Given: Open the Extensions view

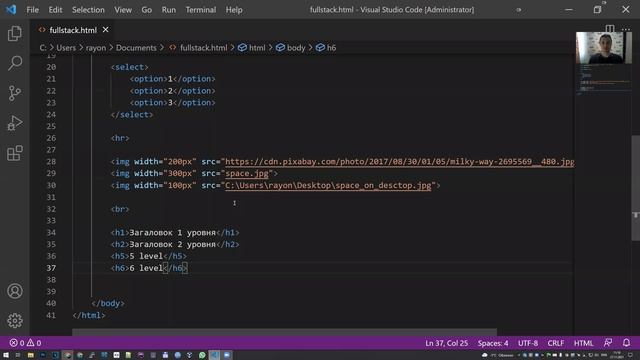Looking at the screenshot, I should point(15,153).
